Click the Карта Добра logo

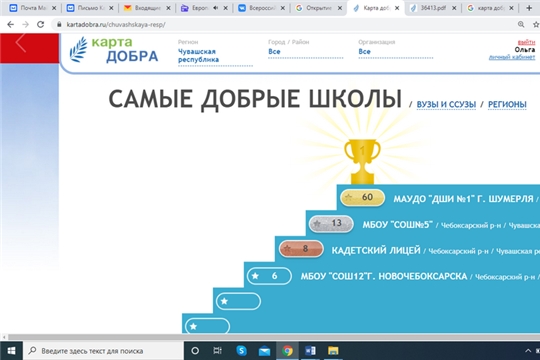tap(114, 50)
